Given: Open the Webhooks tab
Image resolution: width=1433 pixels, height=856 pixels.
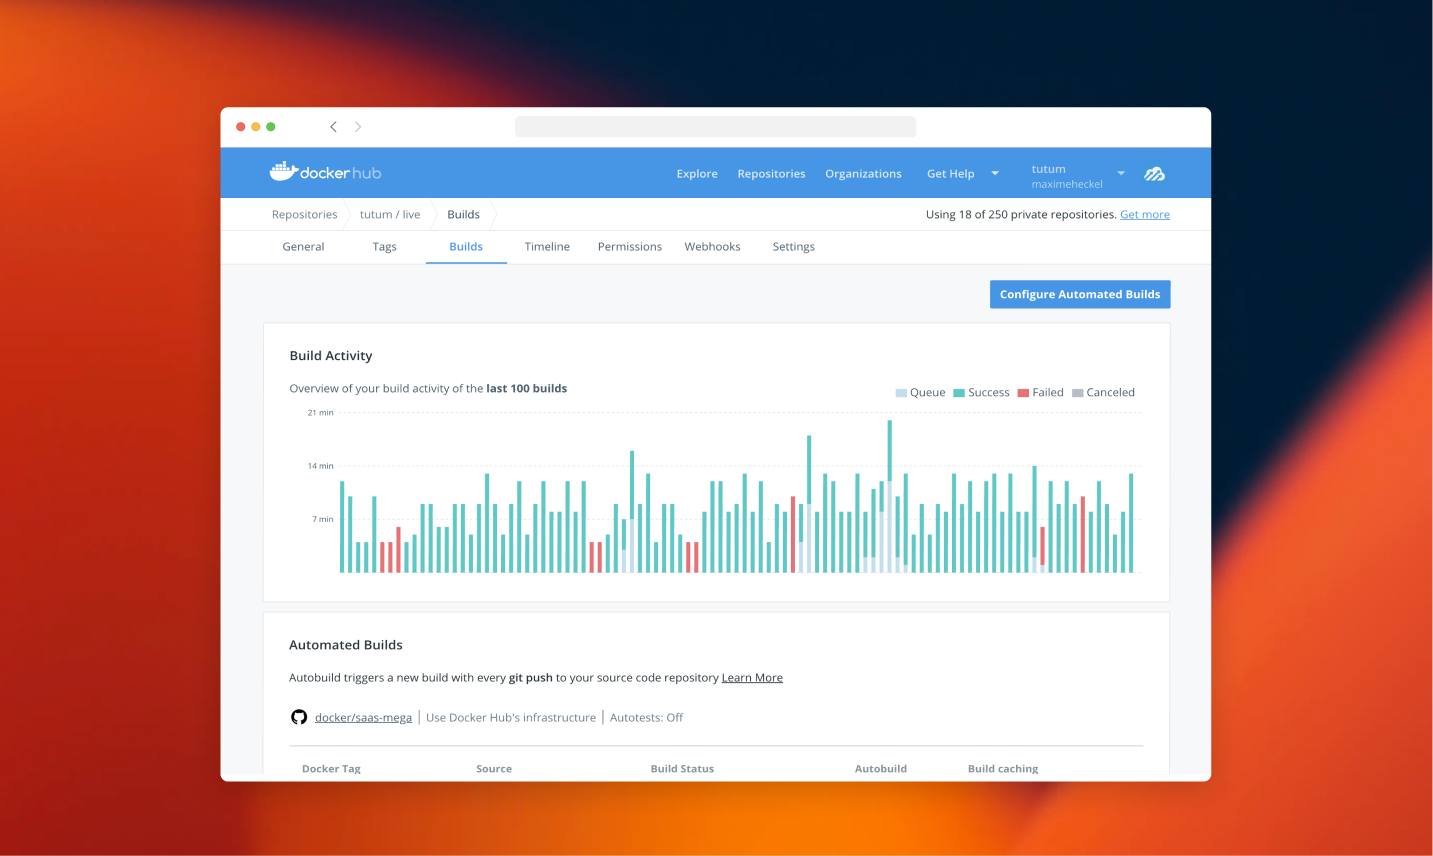Looking at the screenshot, I should [x=712, y=246].
